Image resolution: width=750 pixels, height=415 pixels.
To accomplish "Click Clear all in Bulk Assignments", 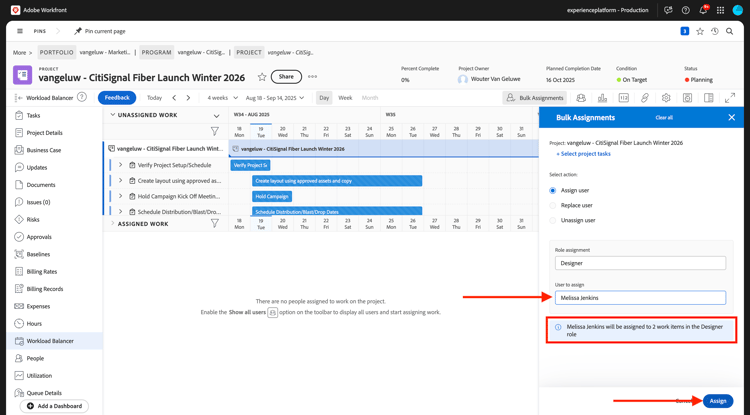I will click(664, 118).
